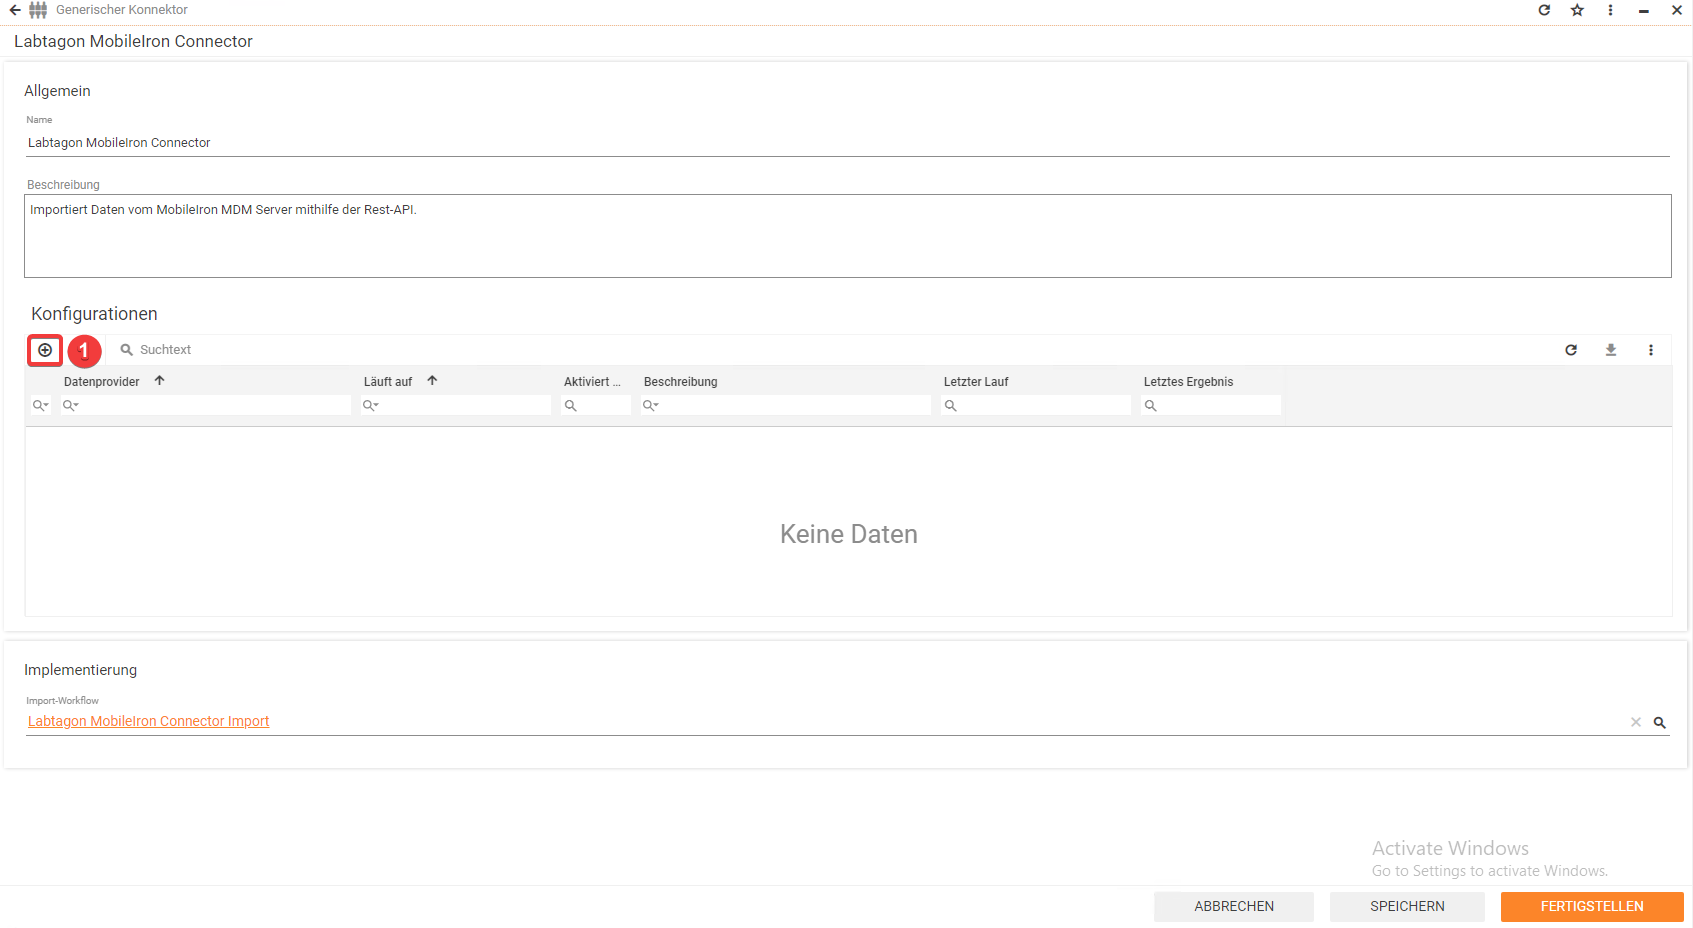Click the Beschreibung column header

tap(681, 382)
